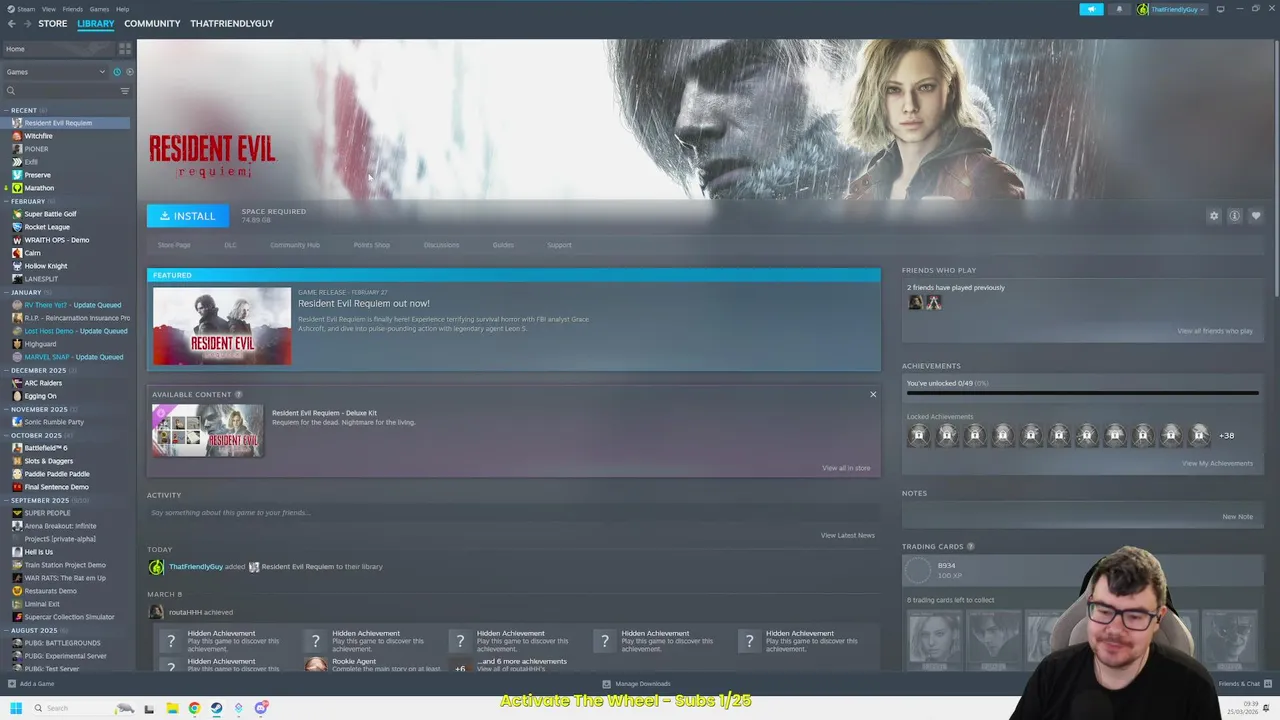Image resolution: width=1280 pixels, height=720 pixels.
Task: Open the featured Resident Evil Requiem news thumbnail
Action: click(222, 326)
